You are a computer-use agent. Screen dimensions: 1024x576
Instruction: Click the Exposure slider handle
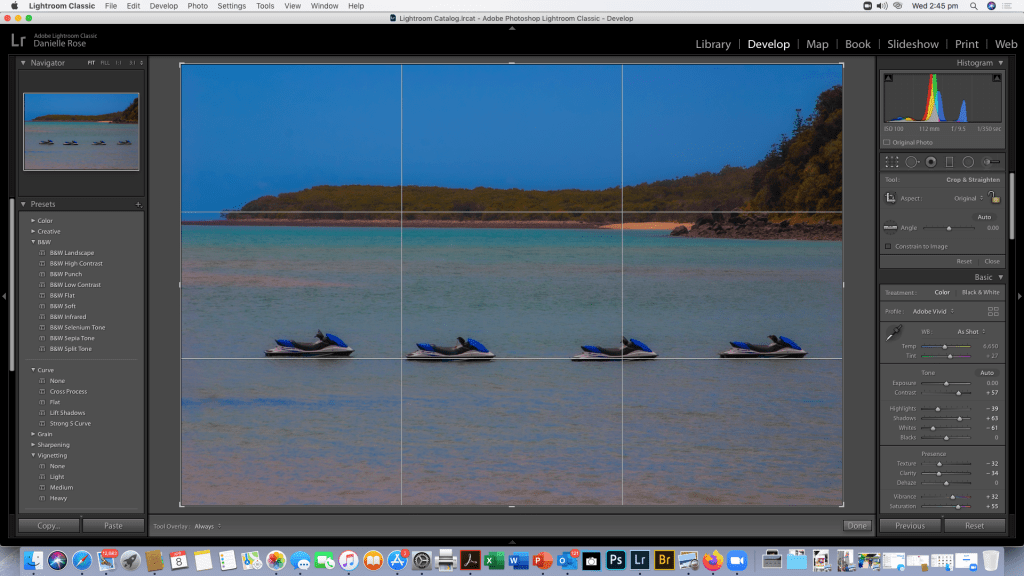tap(948, 383)
